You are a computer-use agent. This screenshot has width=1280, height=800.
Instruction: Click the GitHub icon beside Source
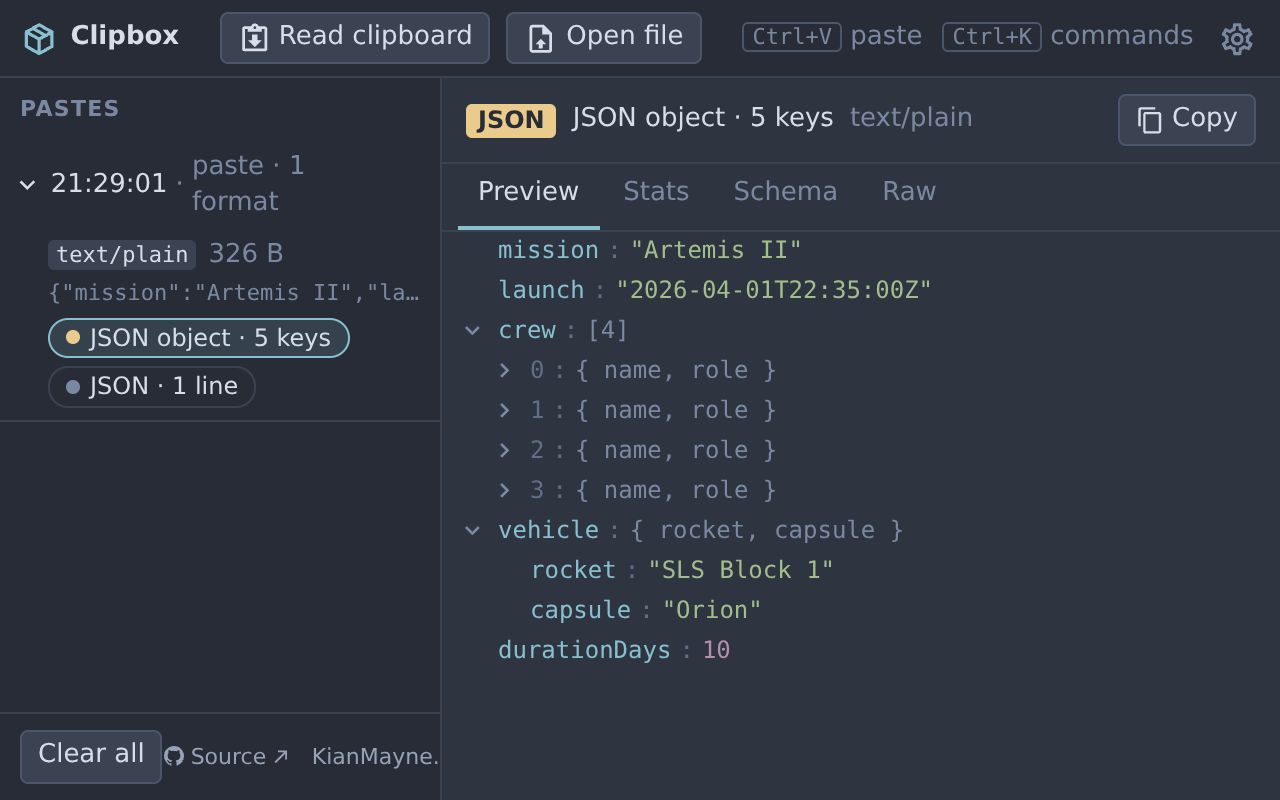pos(174,756)
